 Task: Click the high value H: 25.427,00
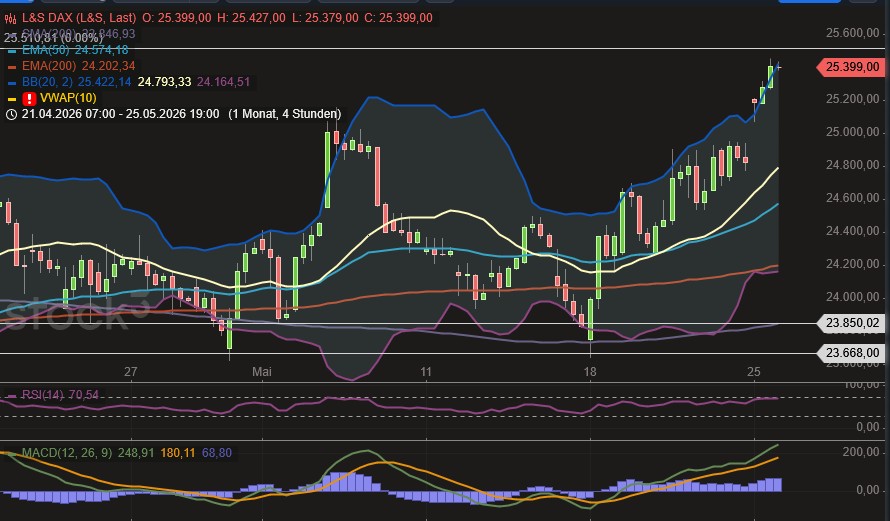click(x=251, y=18)
